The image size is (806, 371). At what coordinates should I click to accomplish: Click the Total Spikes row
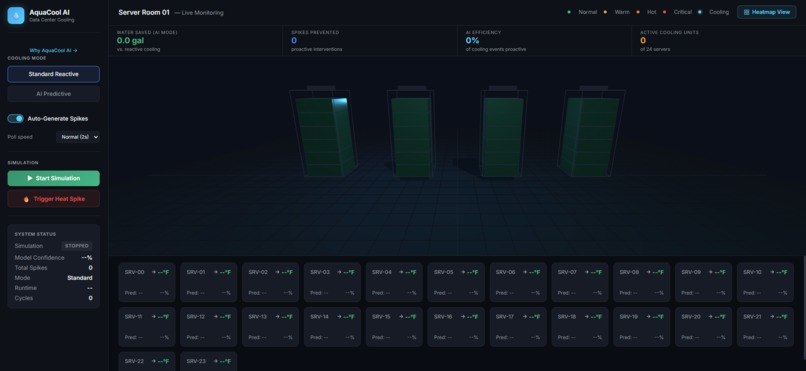click(x=53, y=268)
